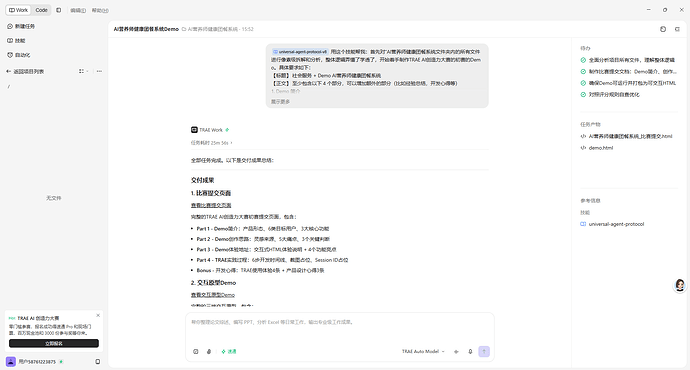This screenshot has width=690, height=370.
Task: Open the 自动化 automation page
Action: click(x=19, y=55)
